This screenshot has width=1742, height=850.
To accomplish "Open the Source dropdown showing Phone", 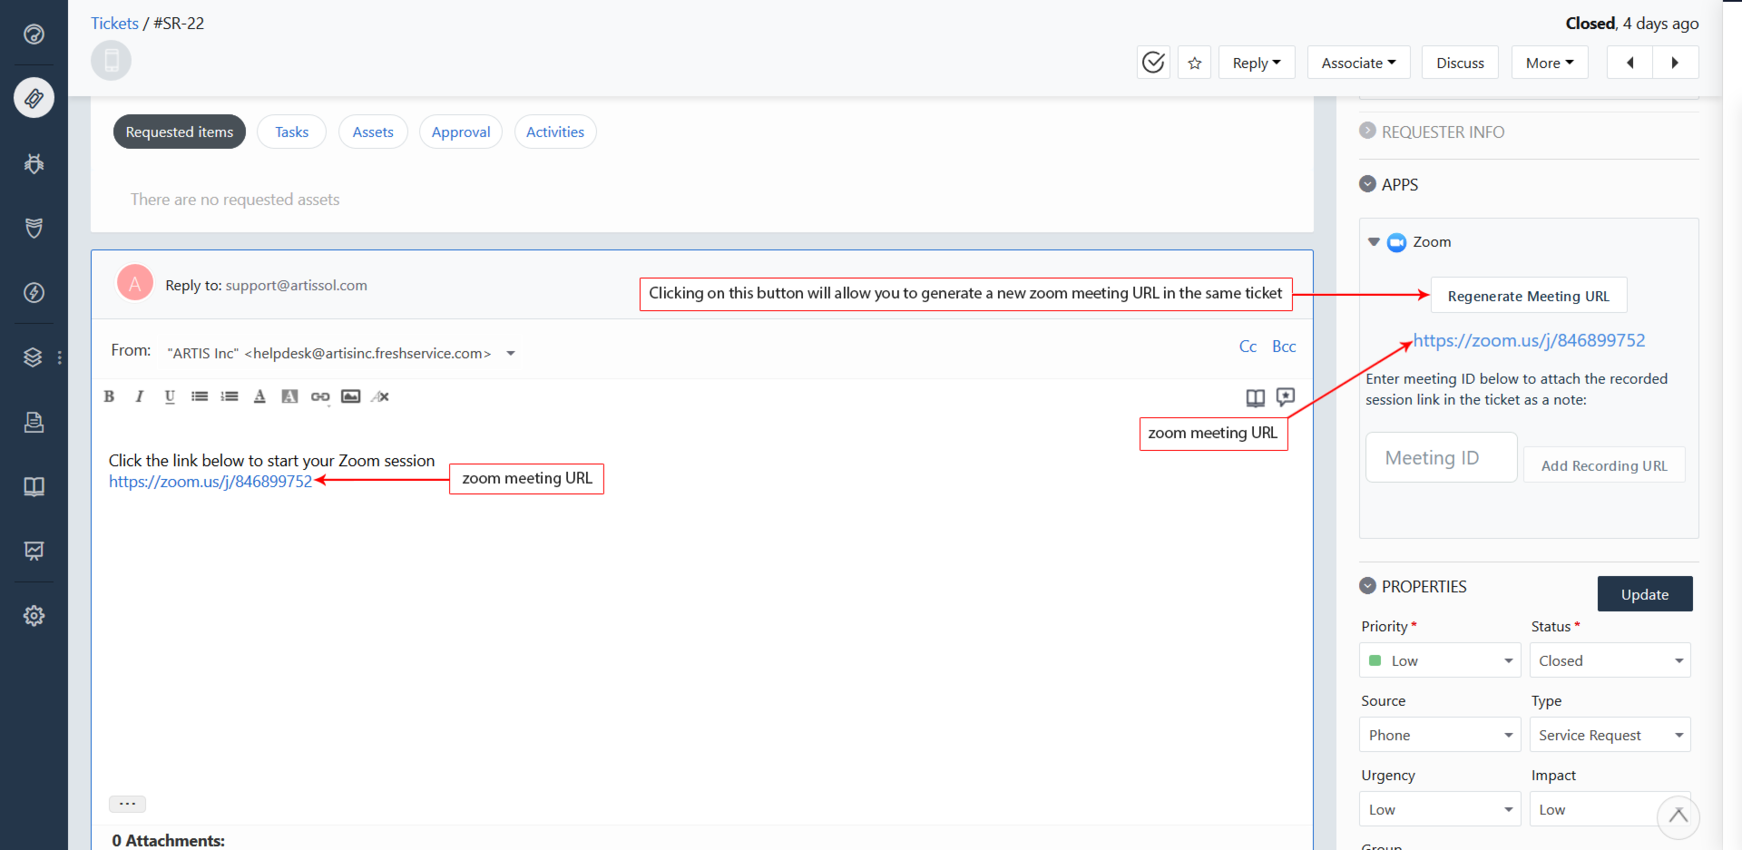I will pos(1439,735).
